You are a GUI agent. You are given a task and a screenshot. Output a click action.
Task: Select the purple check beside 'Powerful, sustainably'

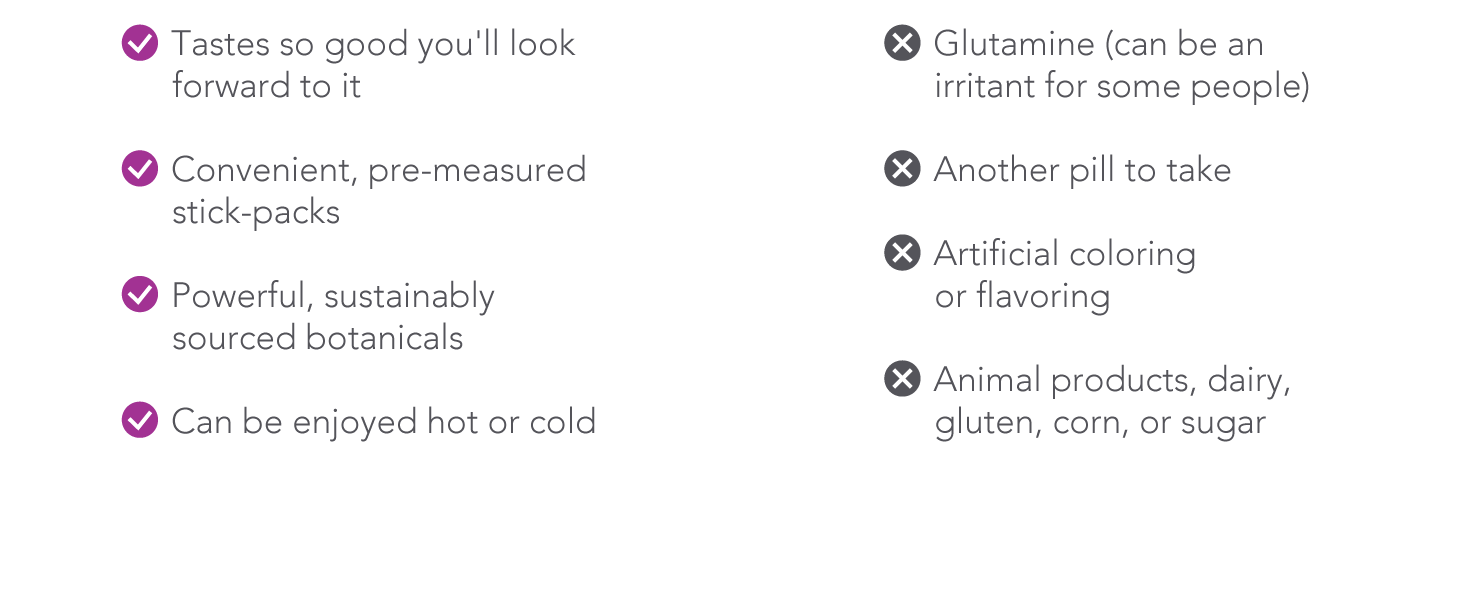(x=140, y=295)
